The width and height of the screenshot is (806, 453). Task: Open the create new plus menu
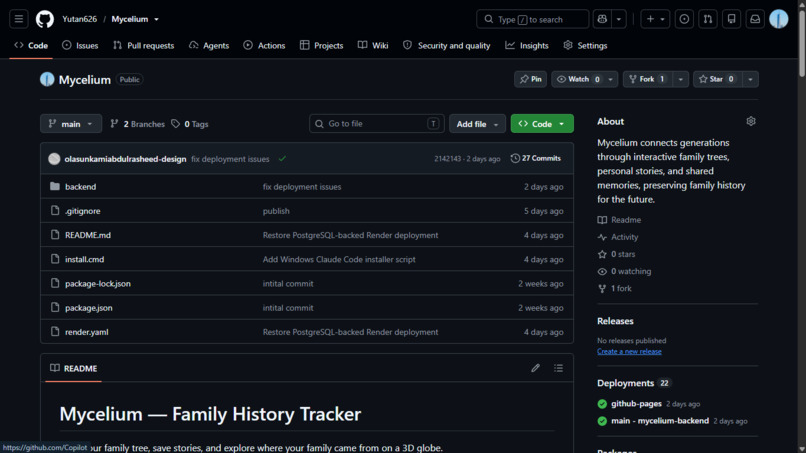click(x=655, y=19)
